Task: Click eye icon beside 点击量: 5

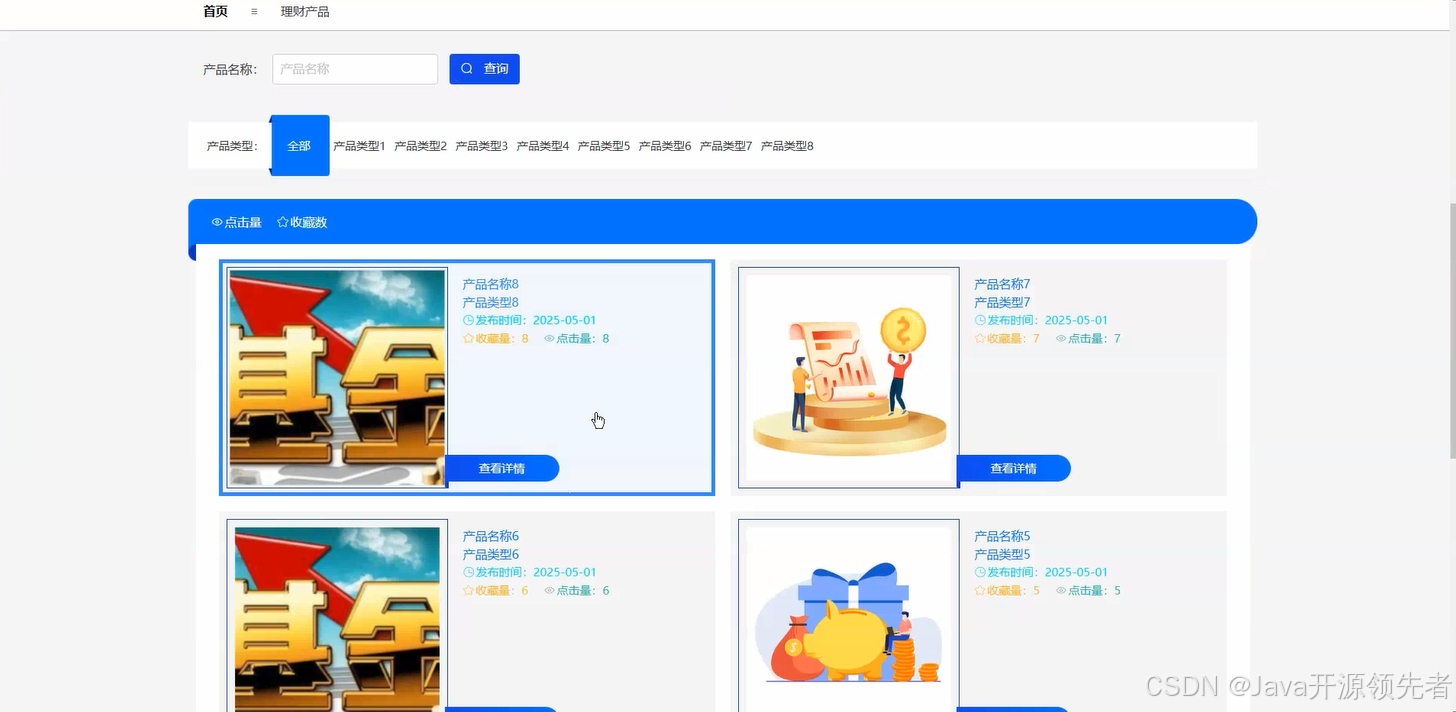Action: (1061, 590)
